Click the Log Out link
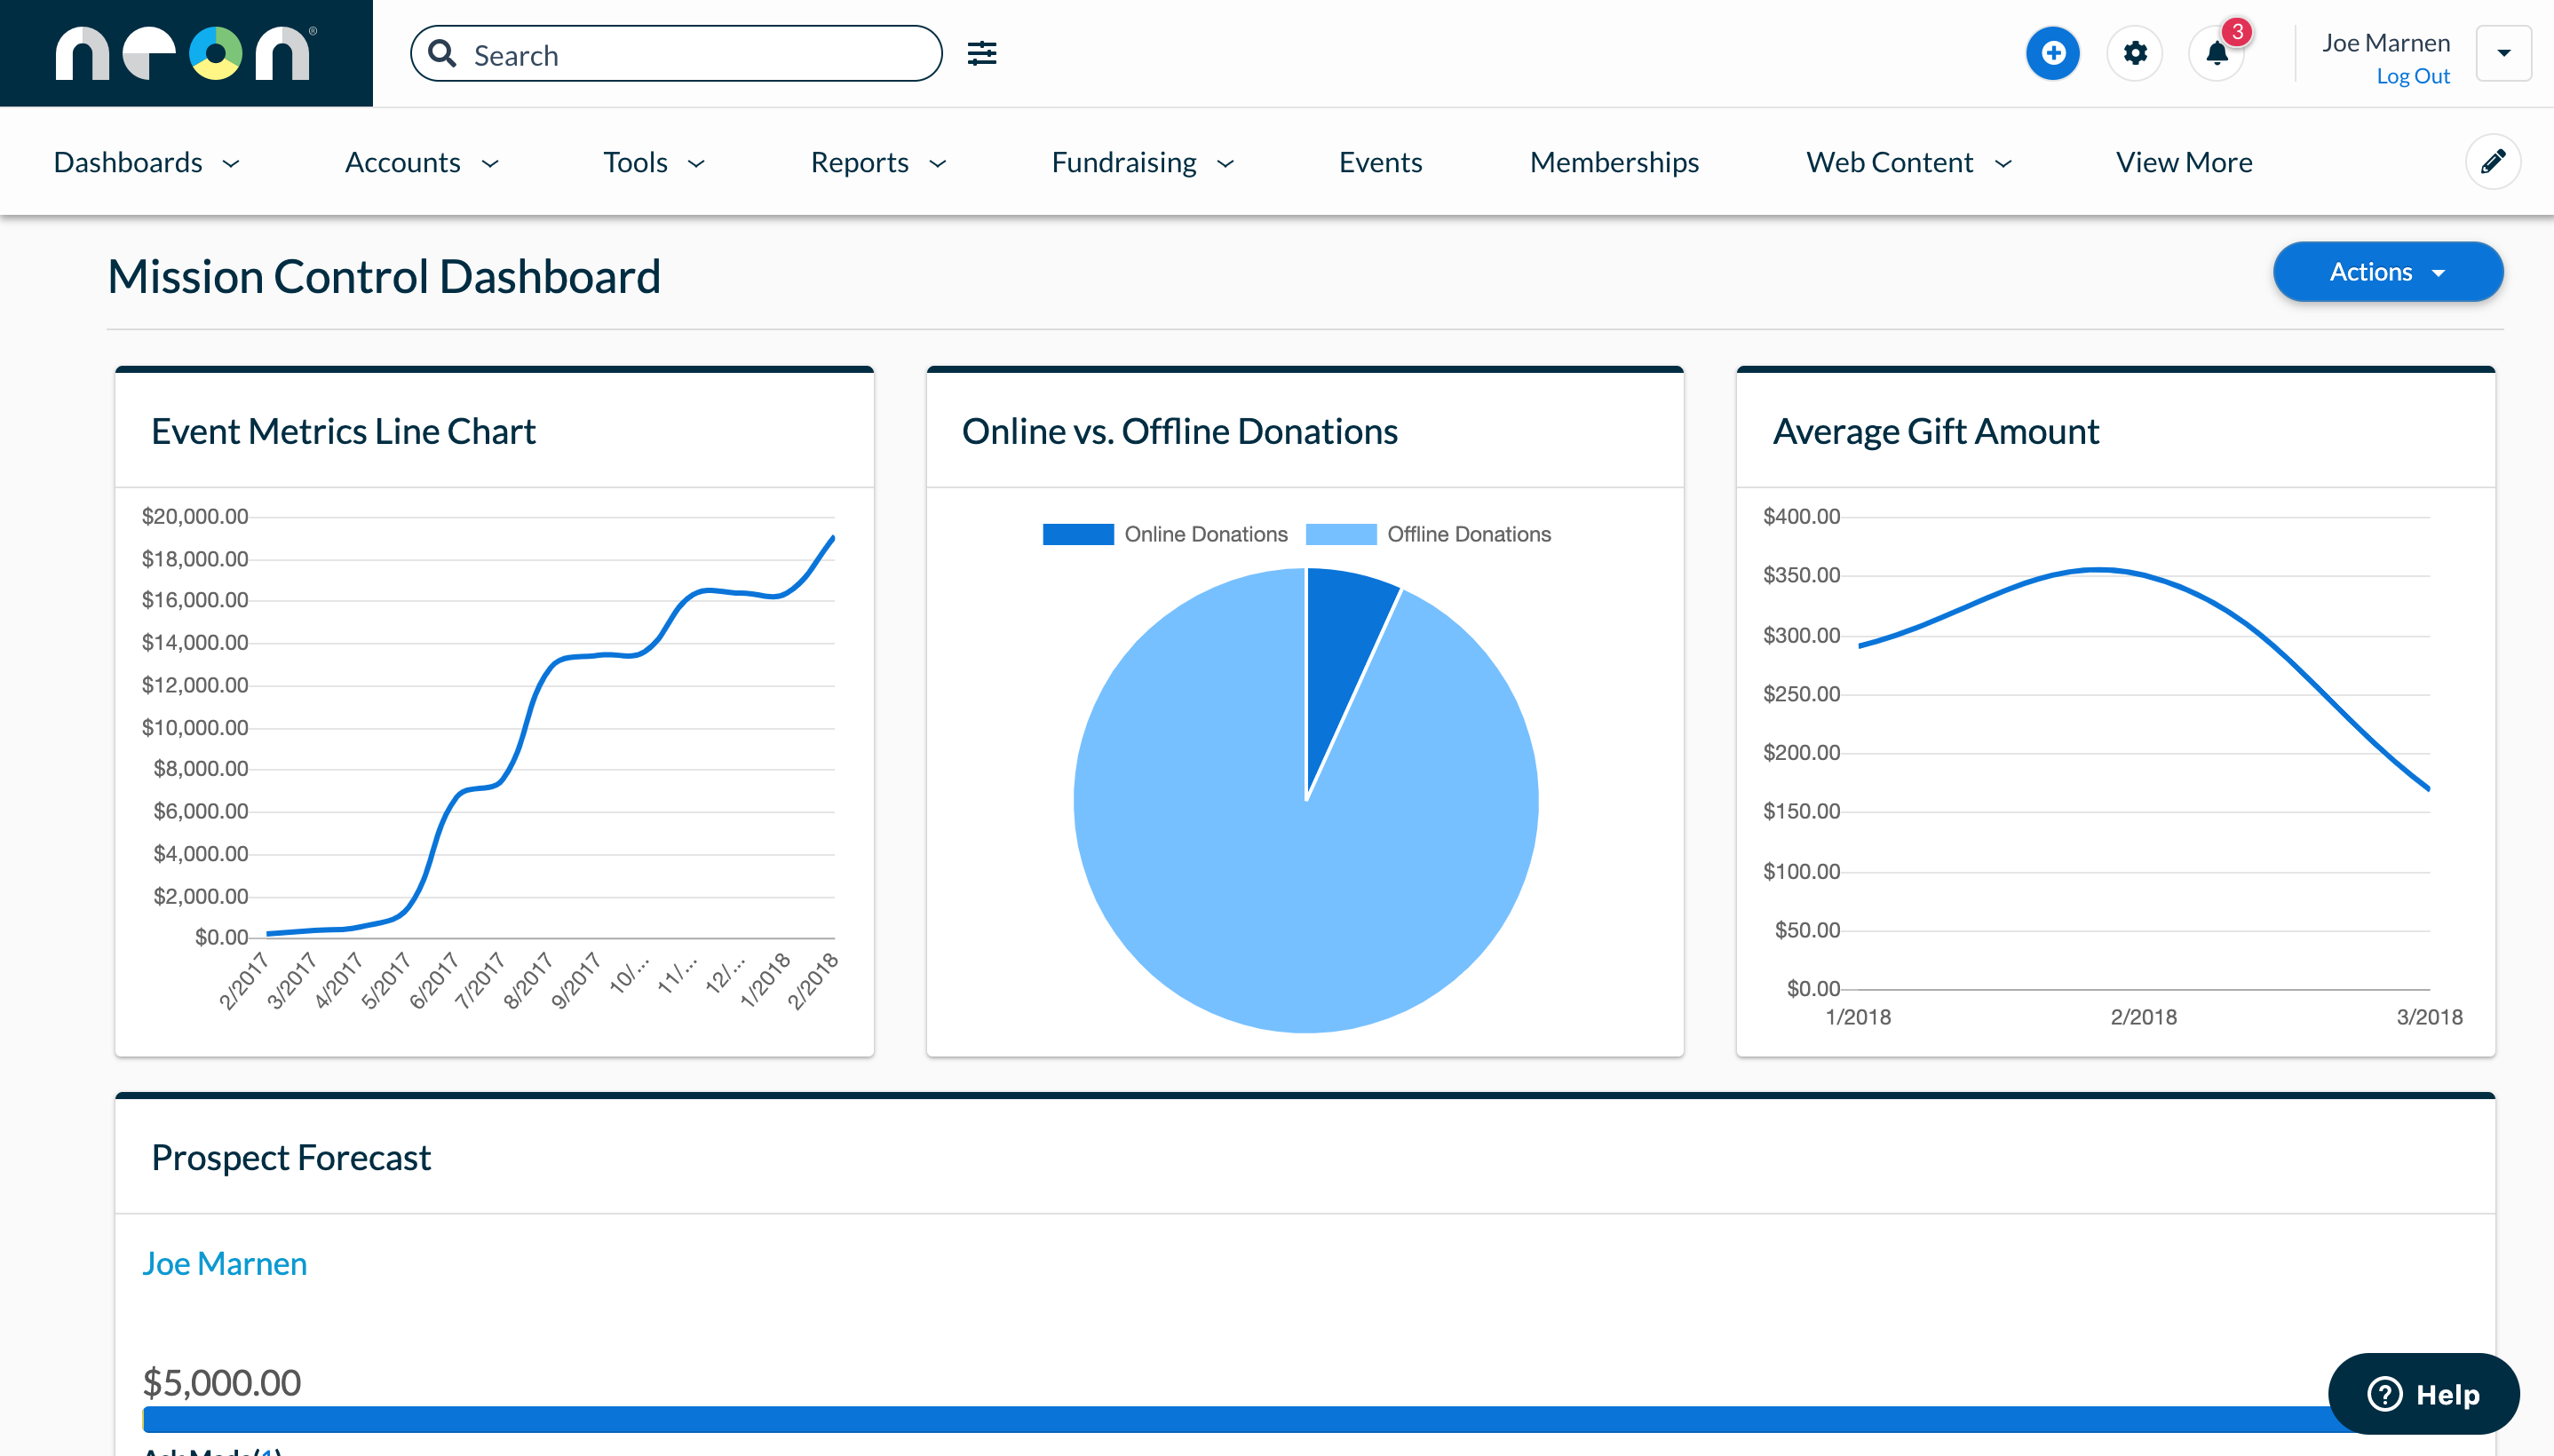The width and height of the screenshot is (2554, 1456). click(x=2412, y=76)
